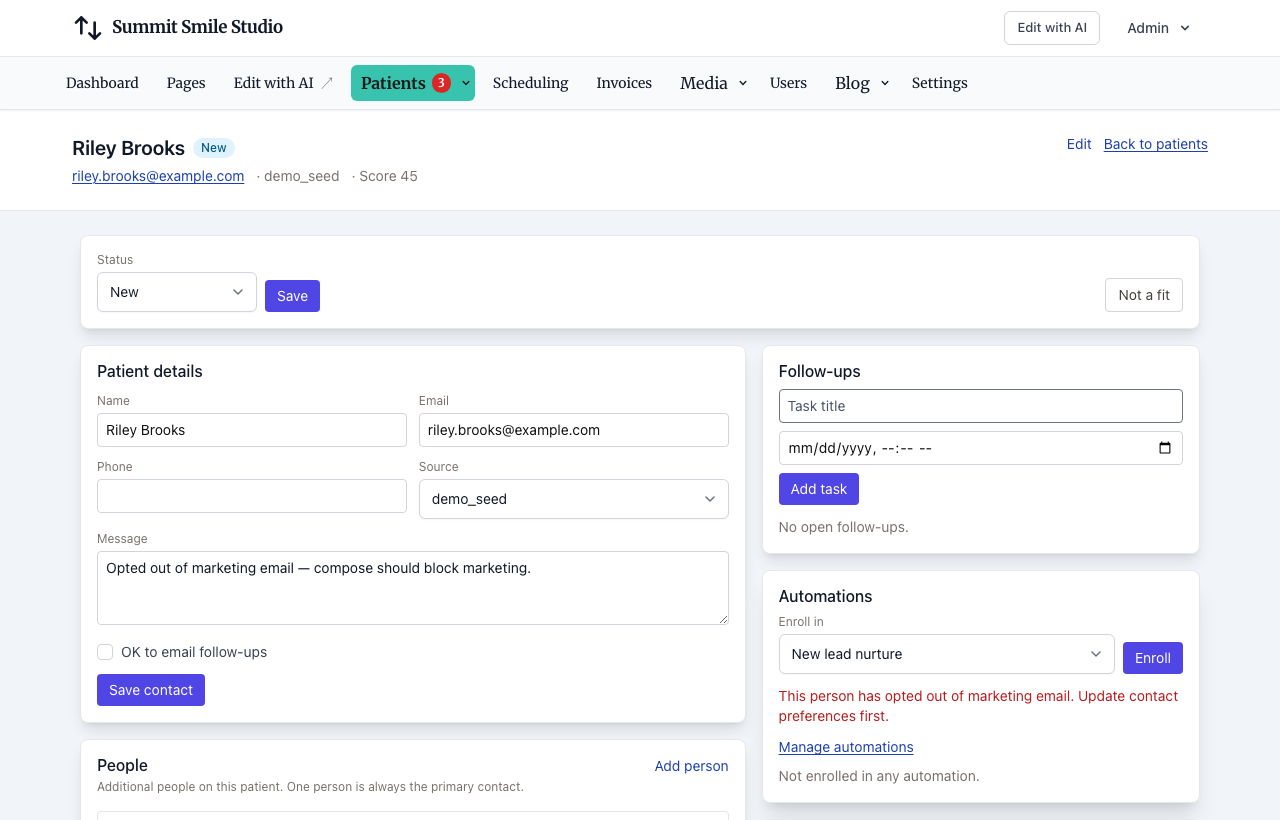Click the Enroll button

coord(1153,658)
